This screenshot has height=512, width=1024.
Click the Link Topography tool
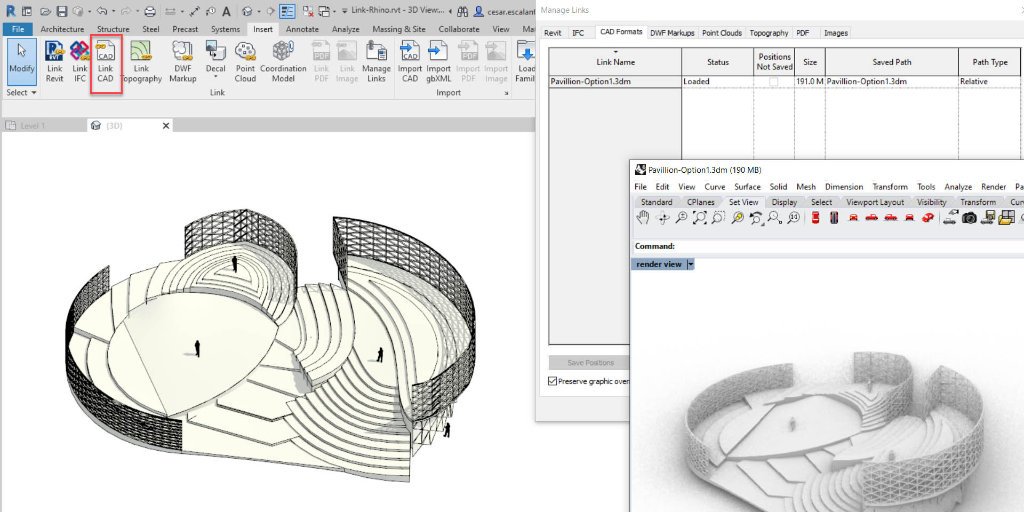pyautogui.click(x=141, y=61)
